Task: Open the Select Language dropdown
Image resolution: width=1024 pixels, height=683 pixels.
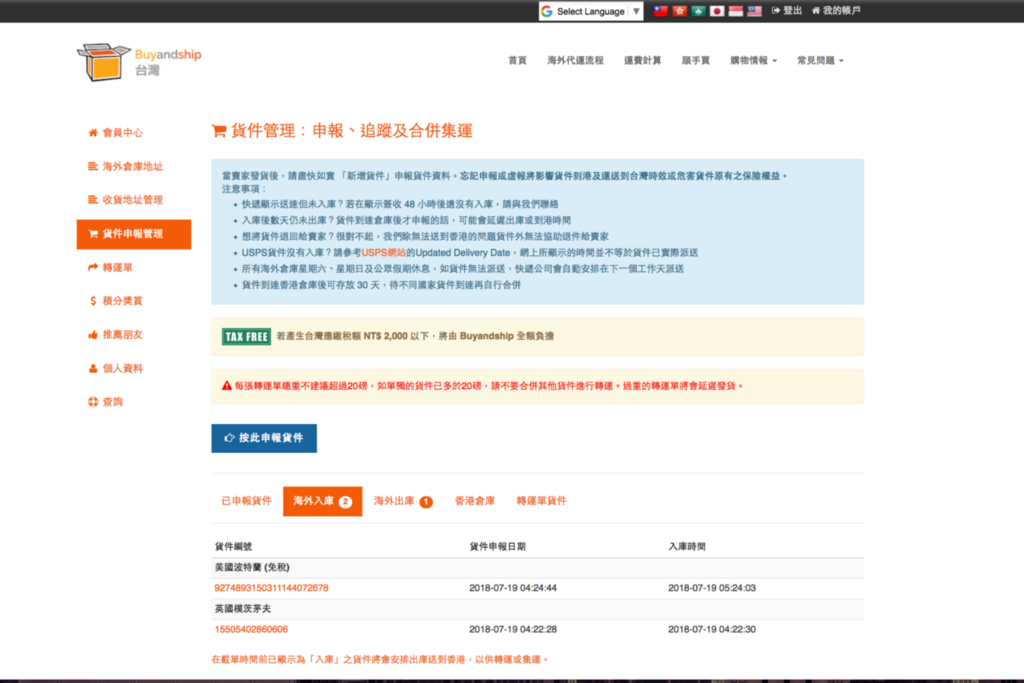Action: 590,11
